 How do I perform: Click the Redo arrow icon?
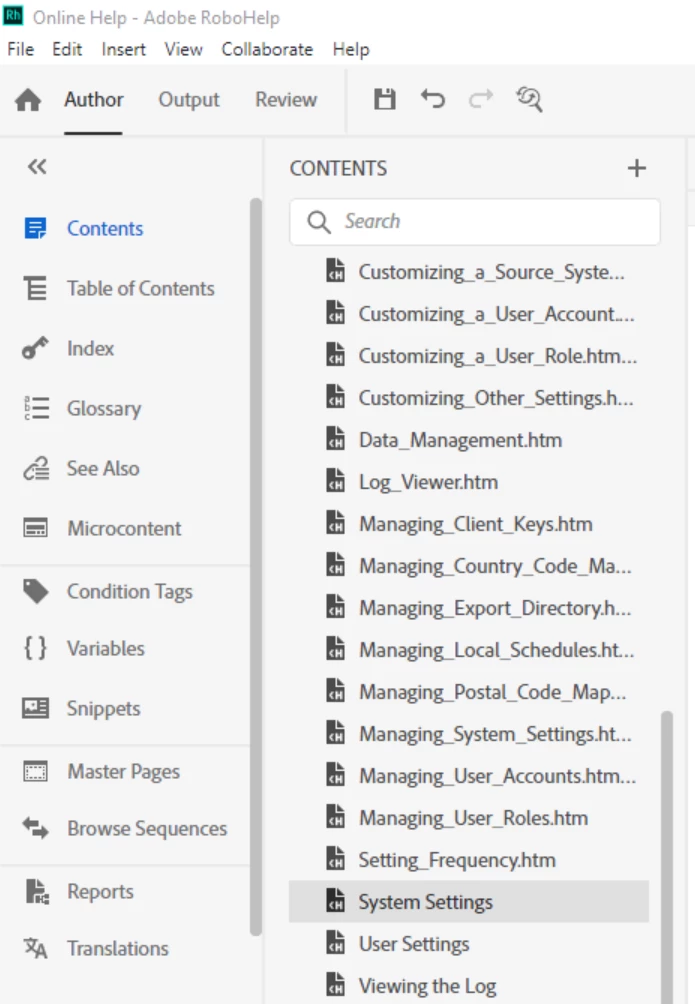[480, 99]
